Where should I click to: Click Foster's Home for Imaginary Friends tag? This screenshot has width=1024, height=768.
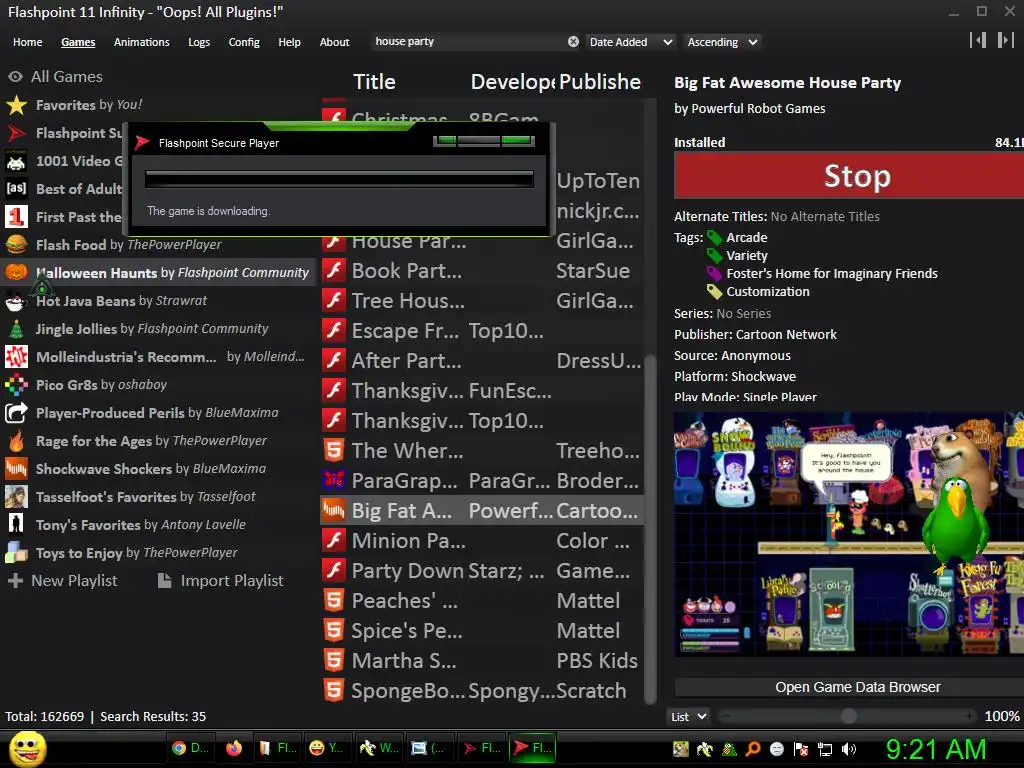coord(832,274)
